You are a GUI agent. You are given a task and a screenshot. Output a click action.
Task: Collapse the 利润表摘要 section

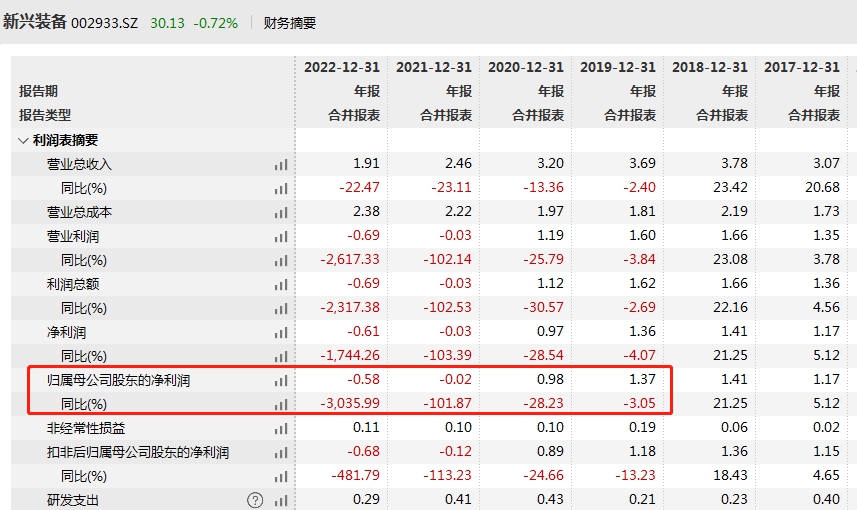click(23, 140)
